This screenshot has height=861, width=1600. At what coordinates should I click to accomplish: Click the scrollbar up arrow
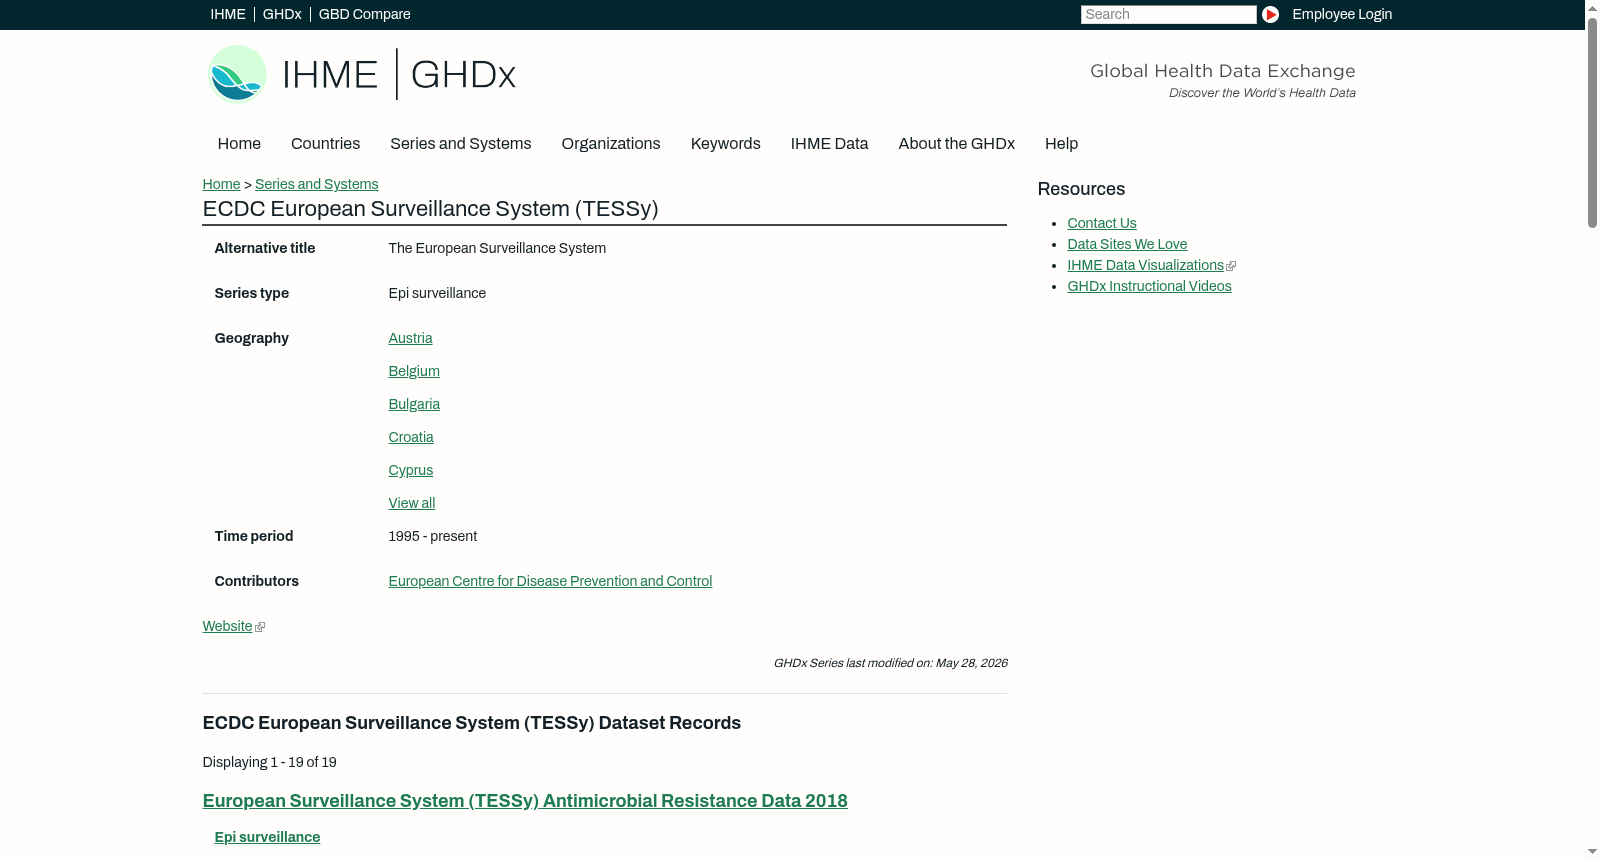tap(1592, 8)
